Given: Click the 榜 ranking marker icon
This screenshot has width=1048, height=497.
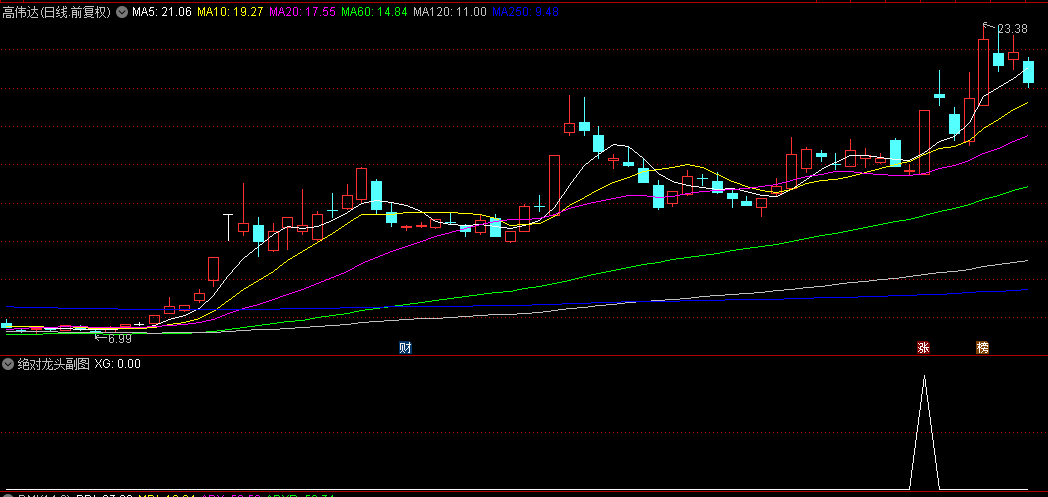Looking at the screenshot, I should coord(982,347).
